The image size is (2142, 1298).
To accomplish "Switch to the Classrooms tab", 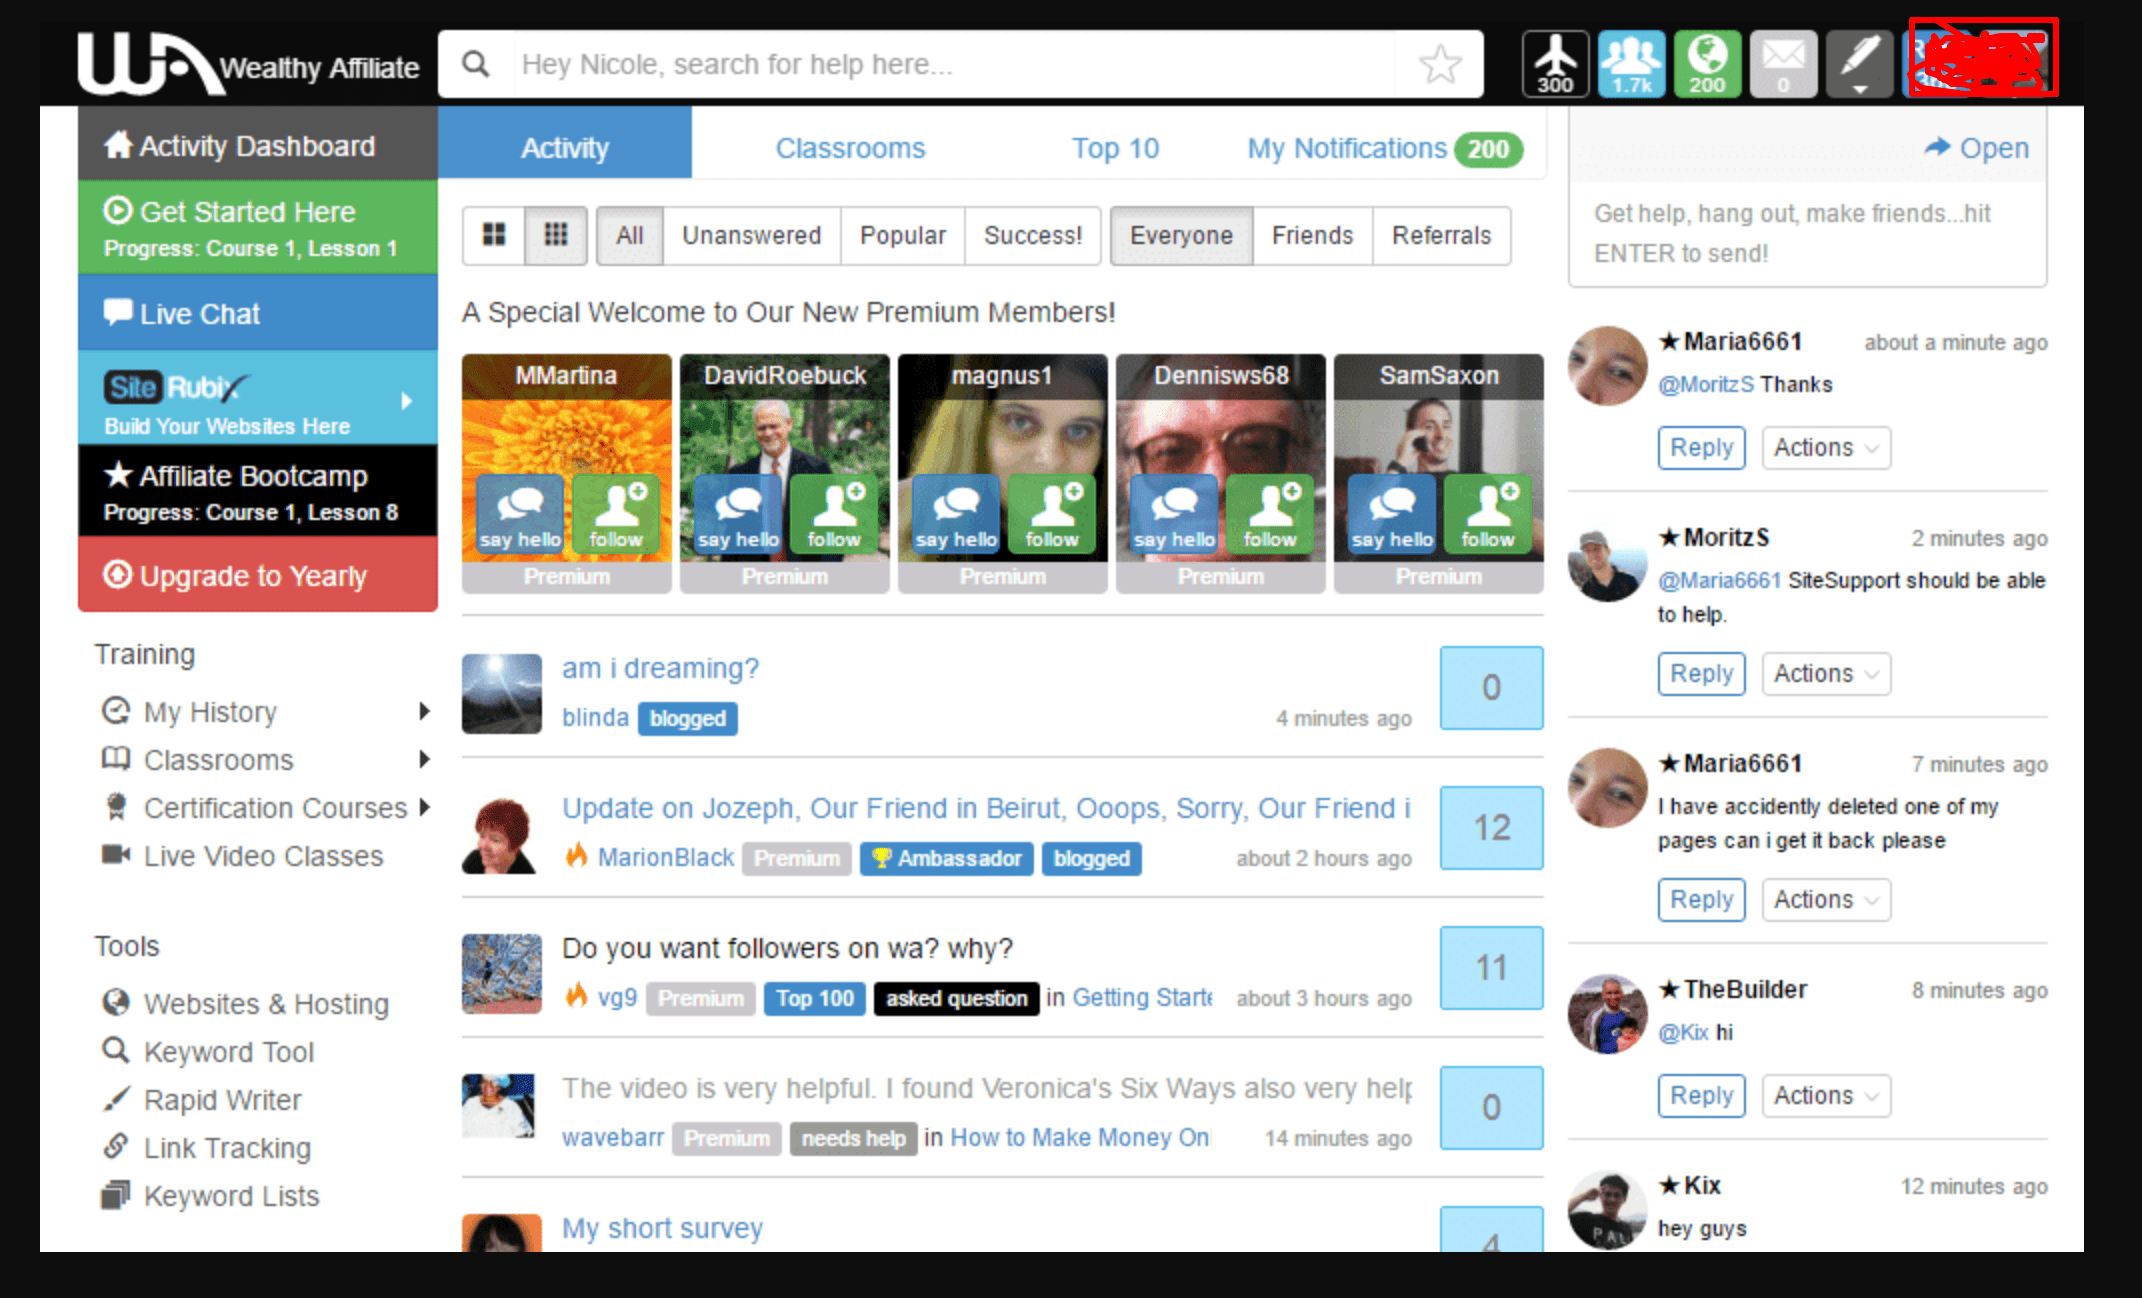I will 850,148.
